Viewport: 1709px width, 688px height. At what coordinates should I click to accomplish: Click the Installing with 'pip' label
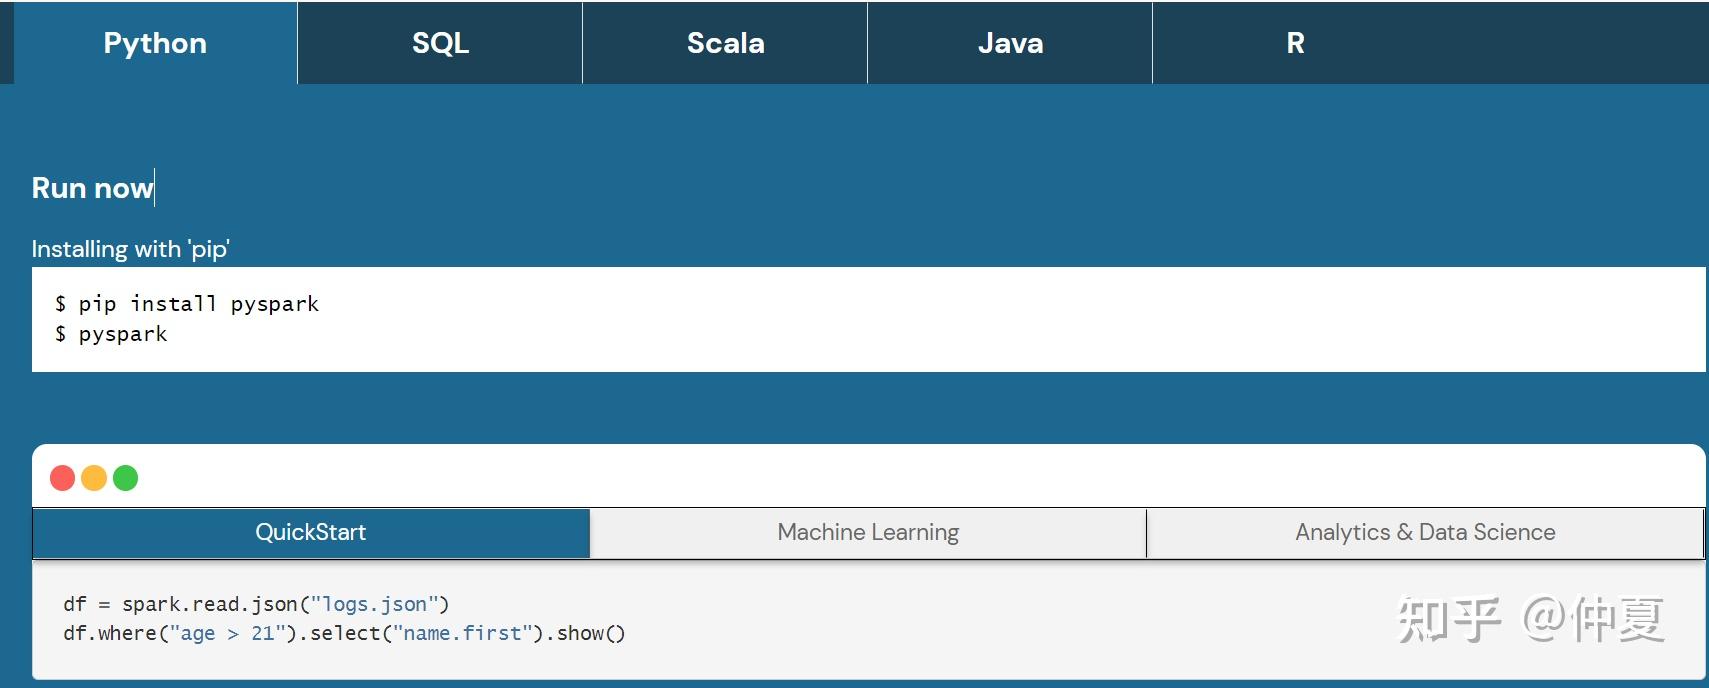131,249
